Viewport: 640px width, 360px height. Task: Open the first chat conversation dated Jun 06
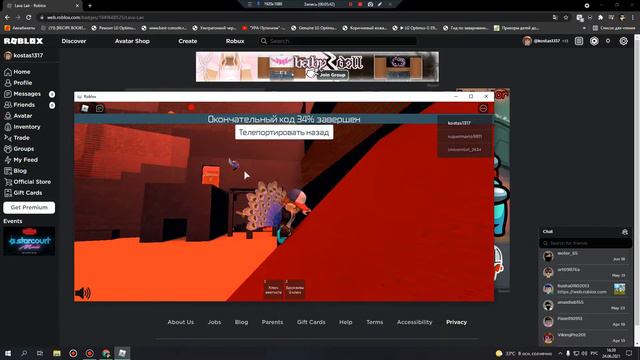tap(585, 256)
